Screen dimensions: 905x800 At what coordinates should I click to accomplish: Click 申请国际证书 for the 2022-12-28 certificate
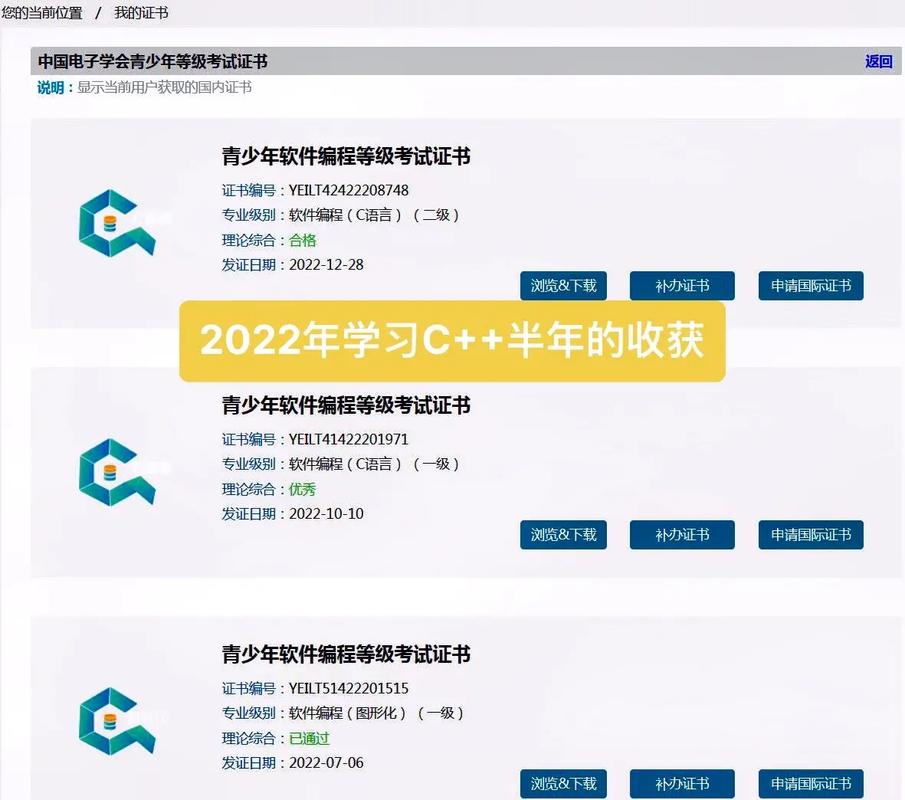tap(811, 286)
